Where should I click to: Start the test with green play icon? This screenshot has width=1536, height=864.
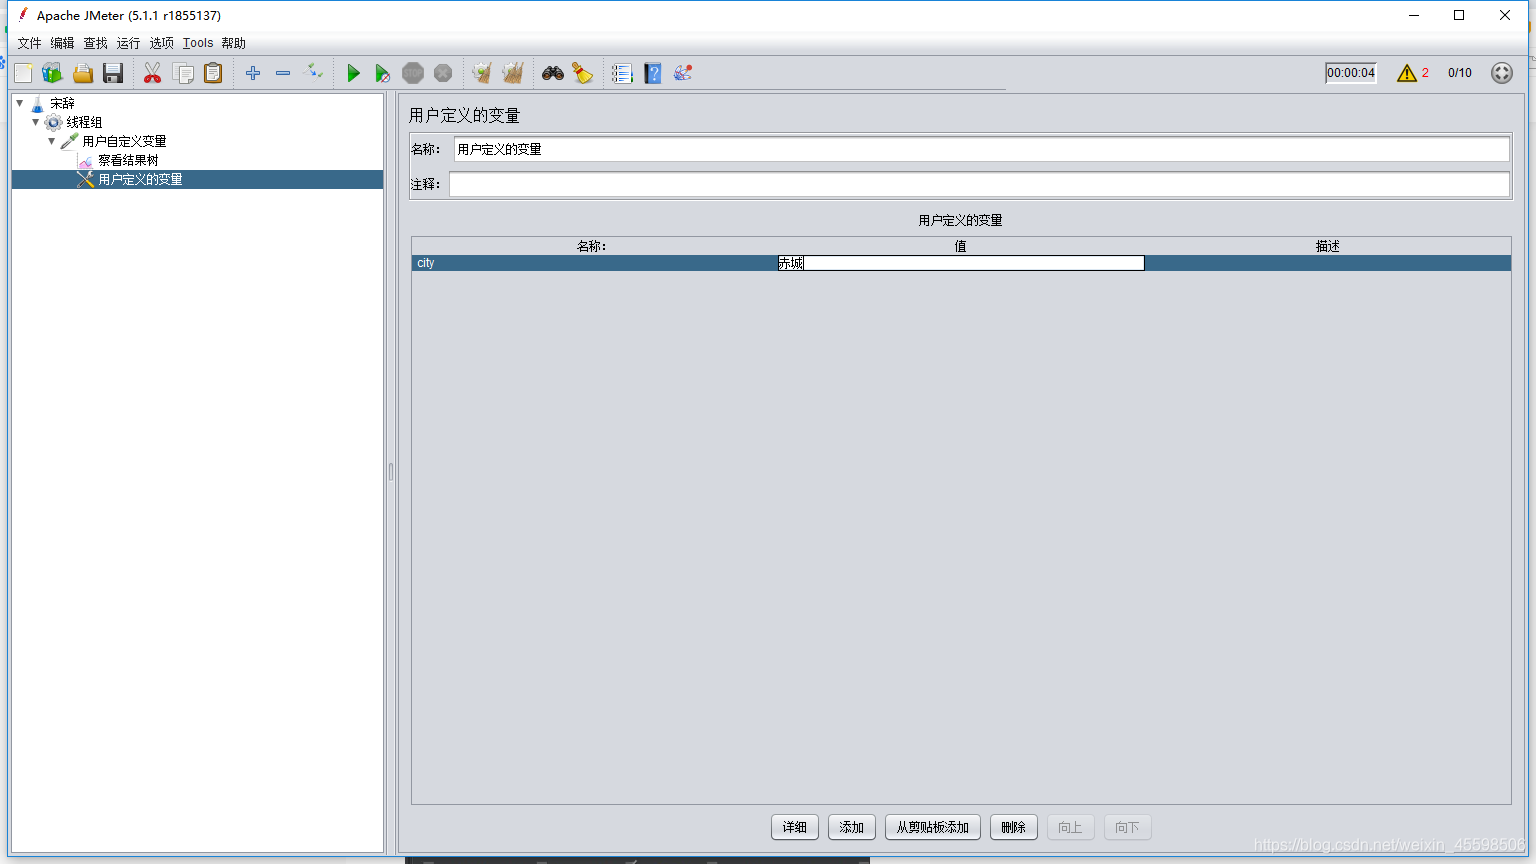[353, 73]
